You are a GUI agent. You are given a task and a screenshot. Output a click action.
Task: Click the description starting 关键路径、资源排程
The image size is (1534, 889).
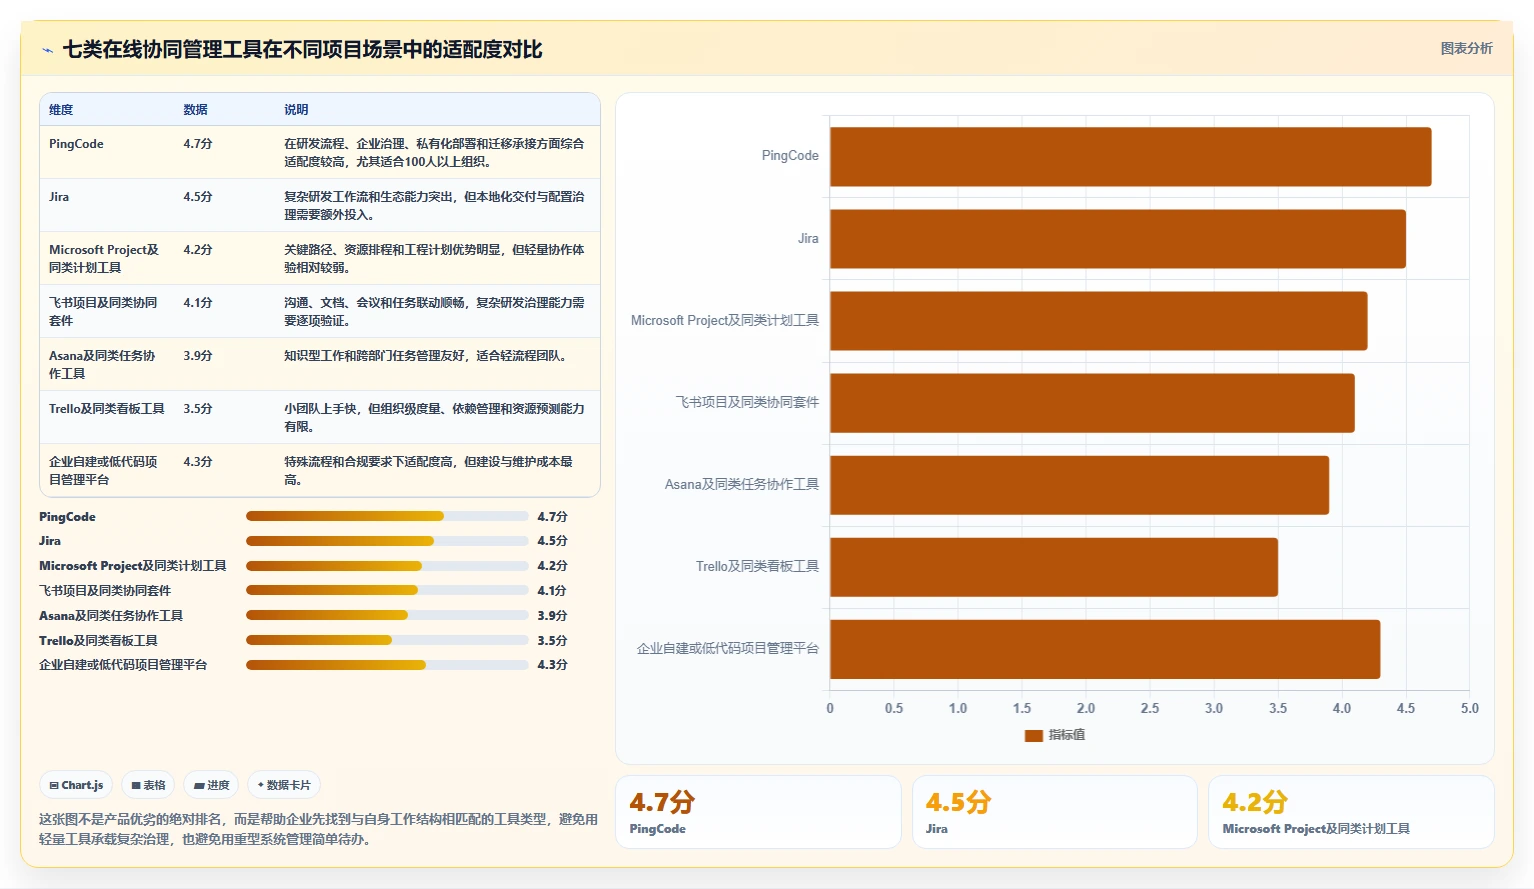click(x=434, y=259)
